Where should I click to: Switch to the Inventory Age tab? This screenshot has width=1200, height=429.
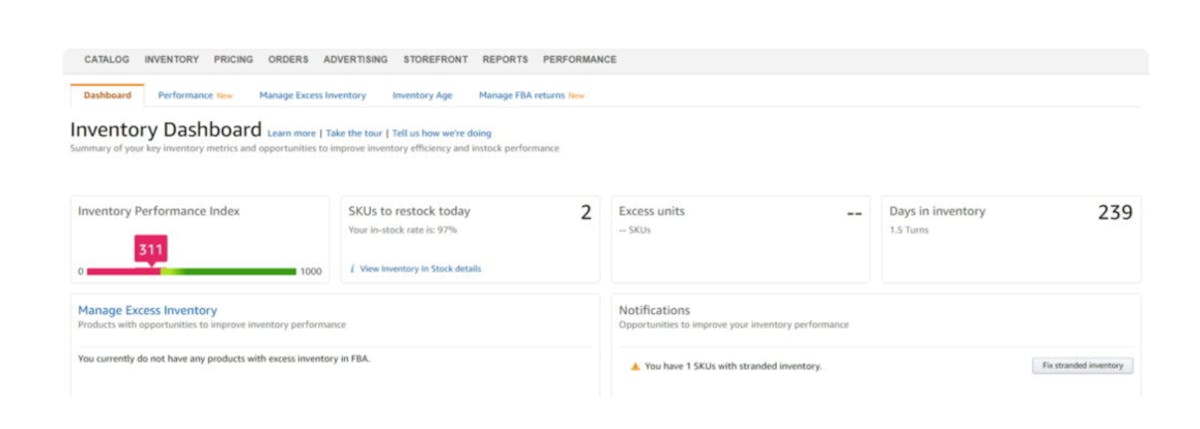point(422,96)
